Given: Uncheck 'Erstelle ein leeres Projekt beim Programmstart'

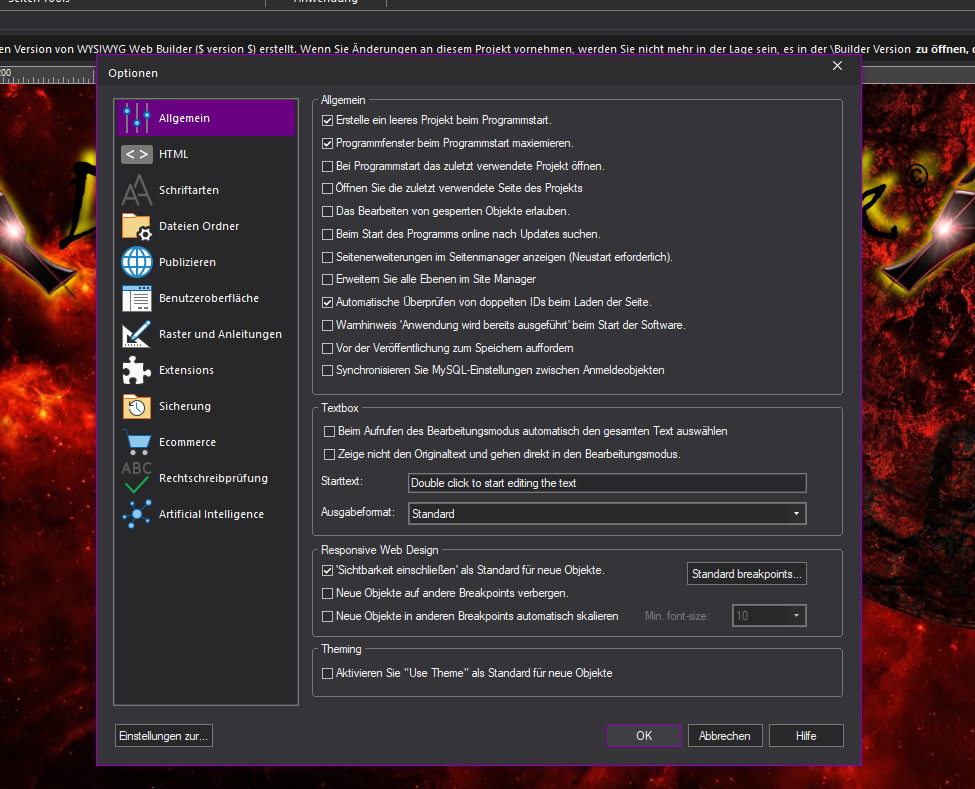Looking at the screenshot, I should [x=327, y=121].
